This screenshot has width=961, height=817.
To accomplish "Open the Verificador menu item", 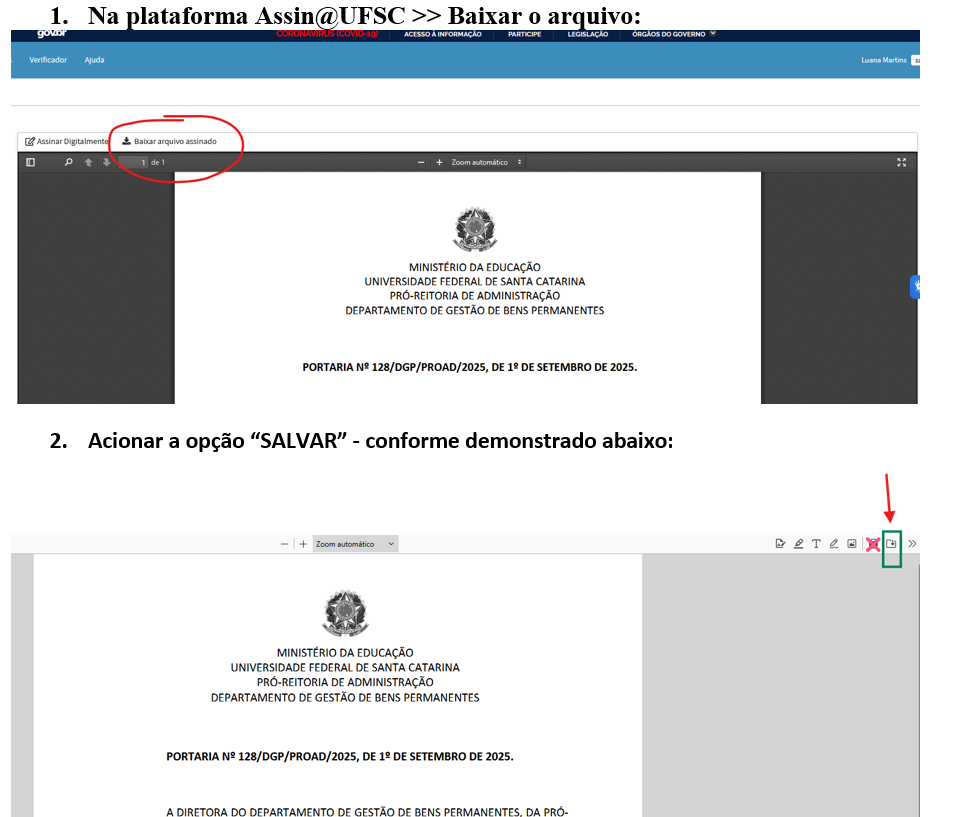I will click(48, 60).
